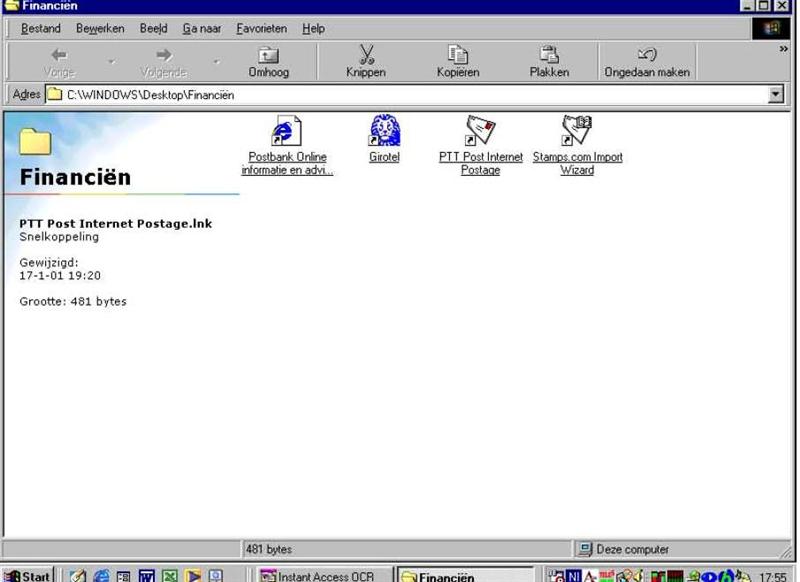The height and width of the screenshot is (582, 800).
Task: Launch Excel from quick launch bar
Action: point(169,576)
